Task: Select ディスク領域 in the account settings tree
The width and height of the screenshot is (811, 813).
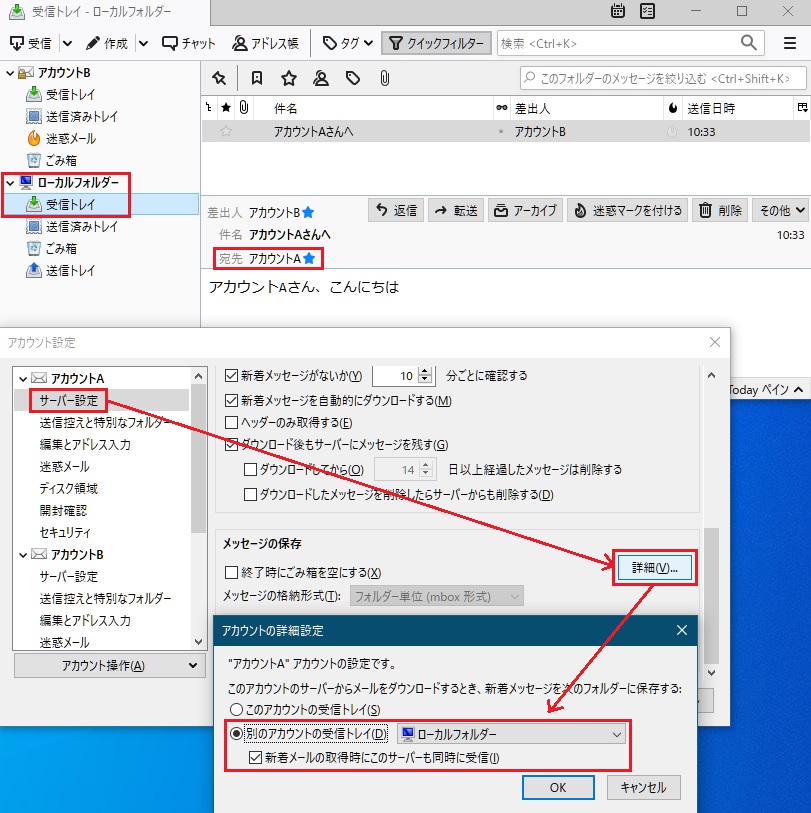Action: (68, 488)
